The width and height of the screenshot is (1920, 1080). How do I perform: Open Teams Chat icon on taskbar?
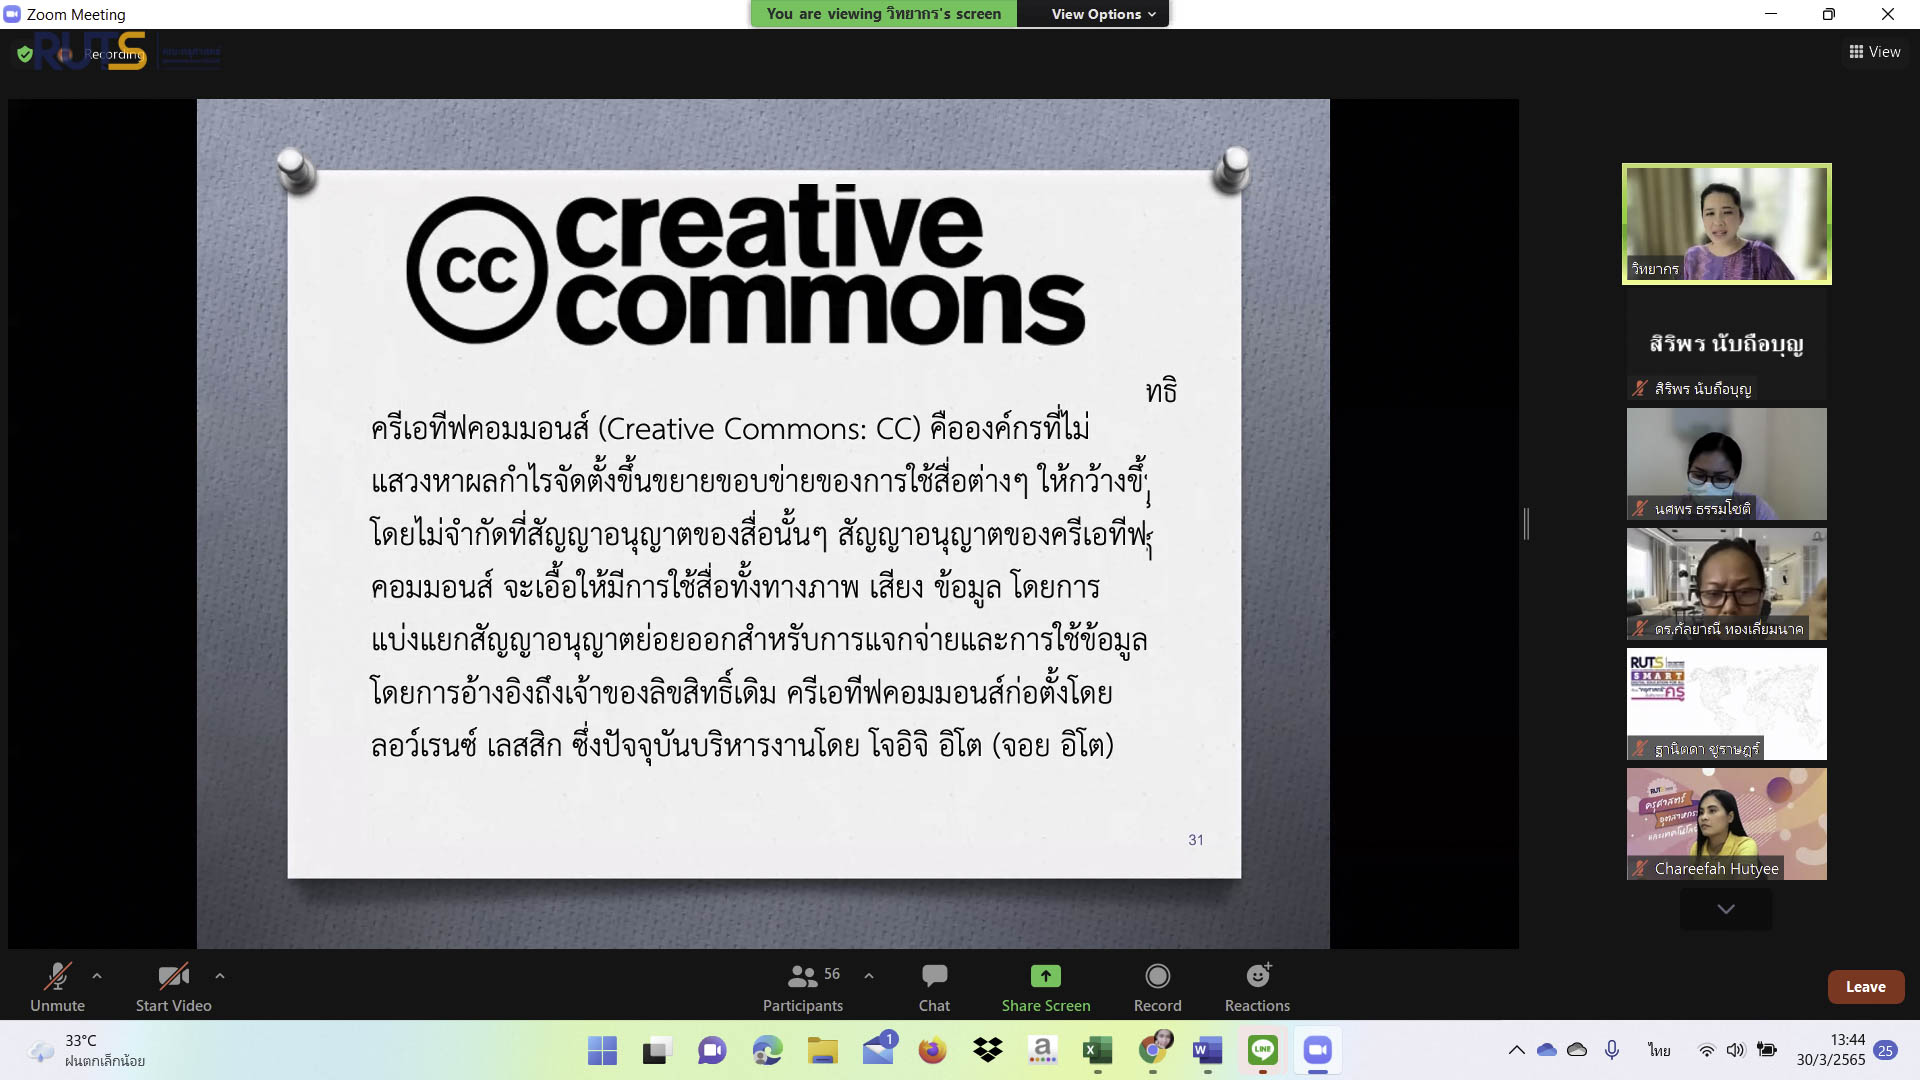point(712,1051)
